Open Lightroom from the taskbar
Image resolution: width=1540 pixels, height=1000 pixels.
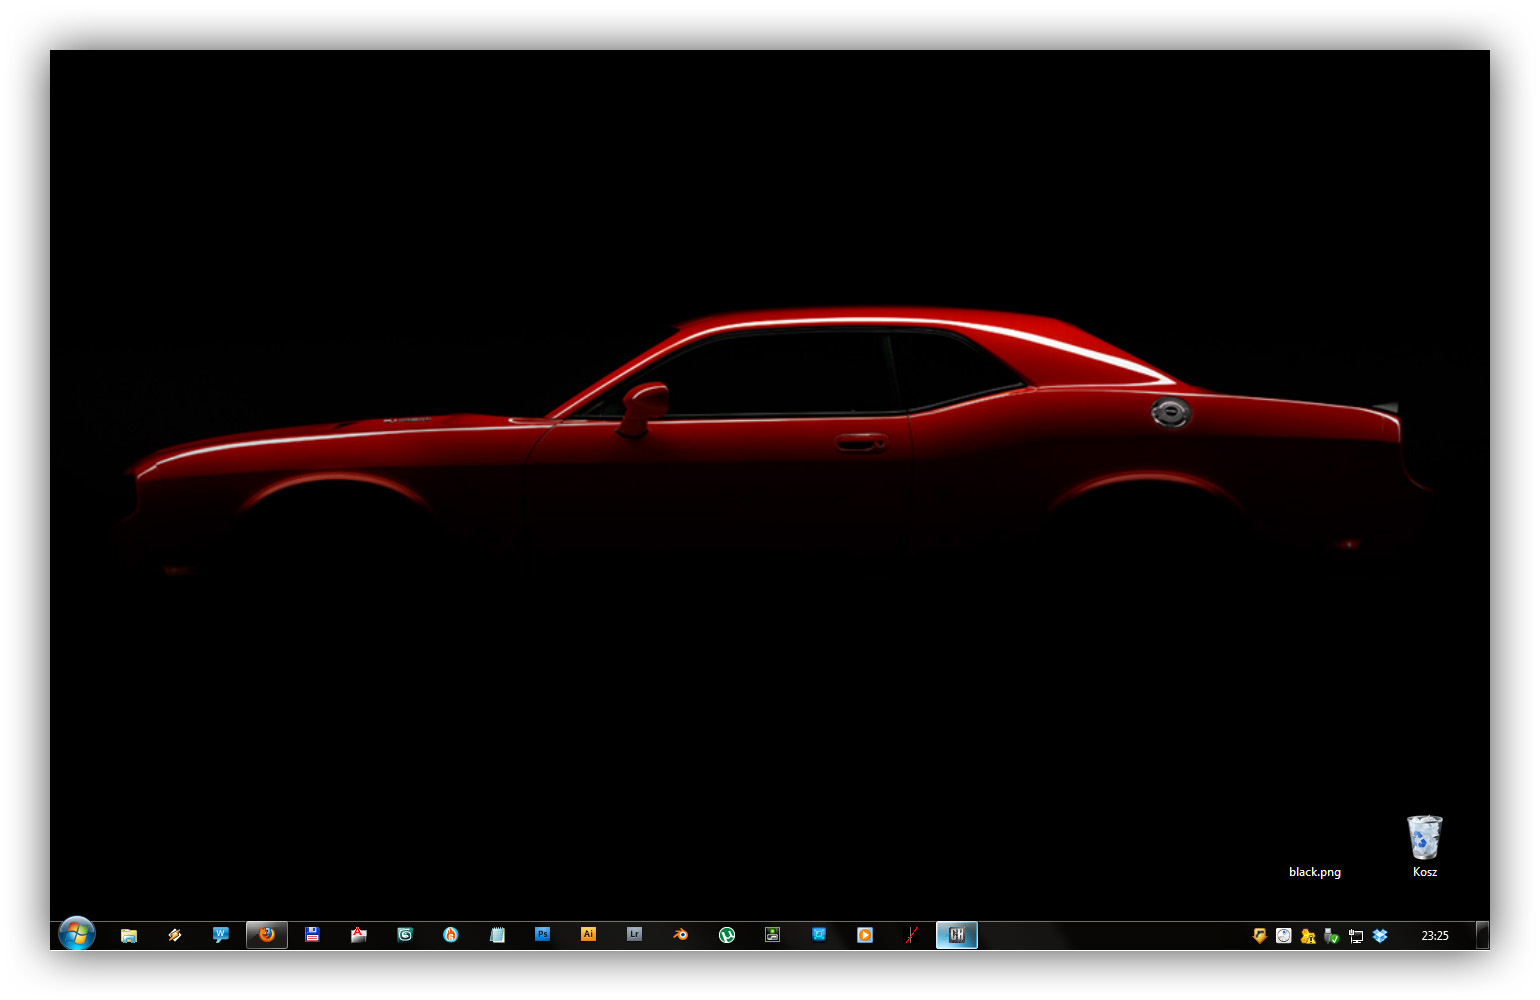[x=634, y=935]
